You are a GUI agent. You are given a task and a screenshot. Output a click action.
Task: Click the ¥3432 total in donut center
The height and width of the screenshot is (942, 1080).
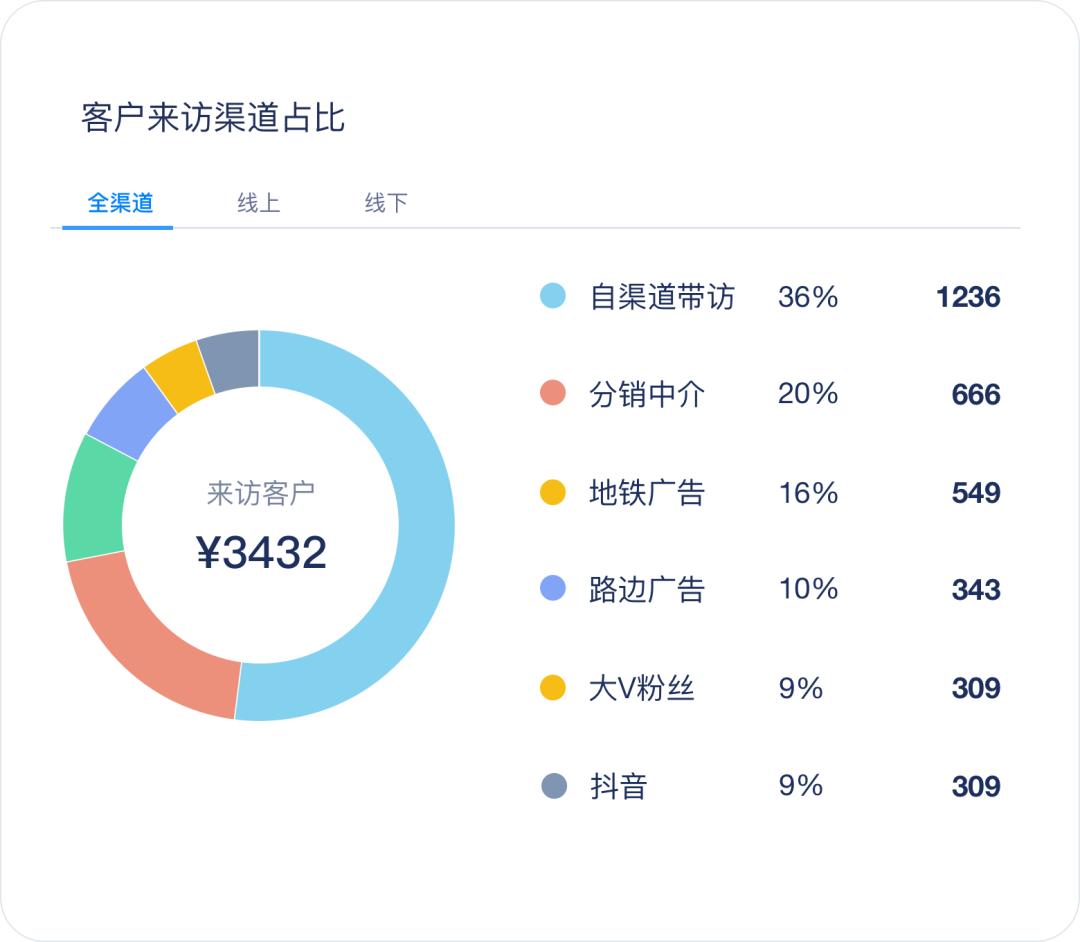(x=261, y=553)
